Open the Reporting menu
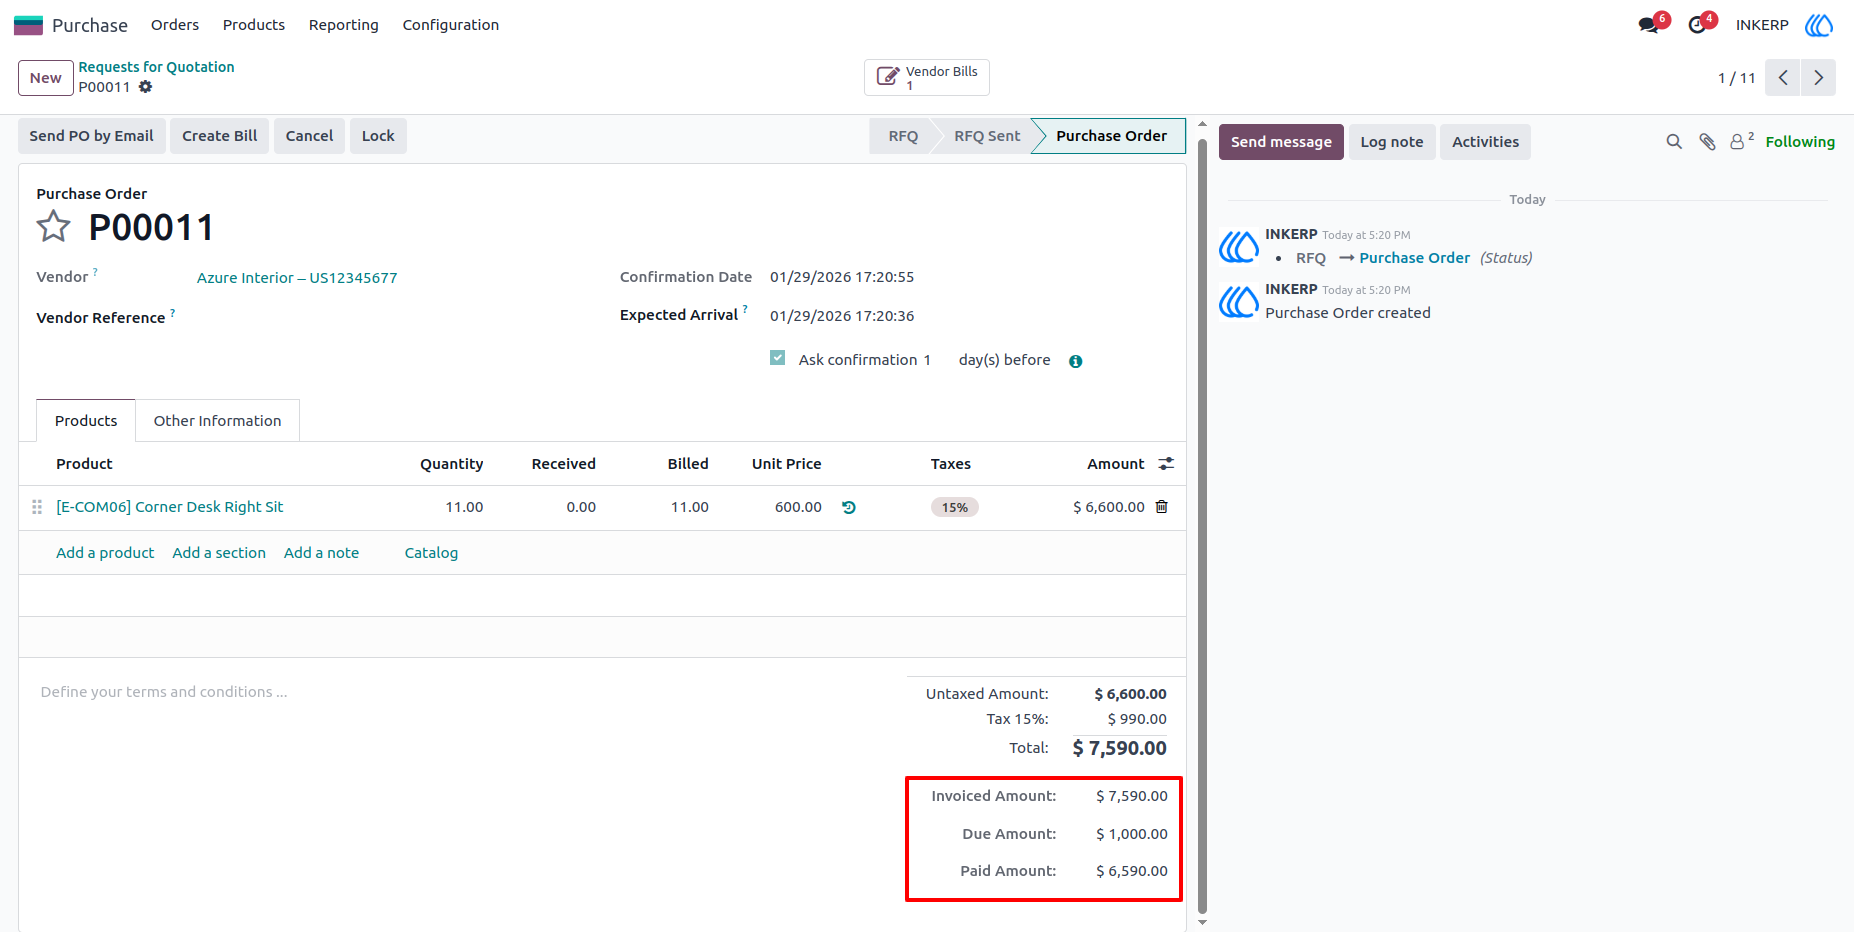The image size is (1854, 932). 344,25
